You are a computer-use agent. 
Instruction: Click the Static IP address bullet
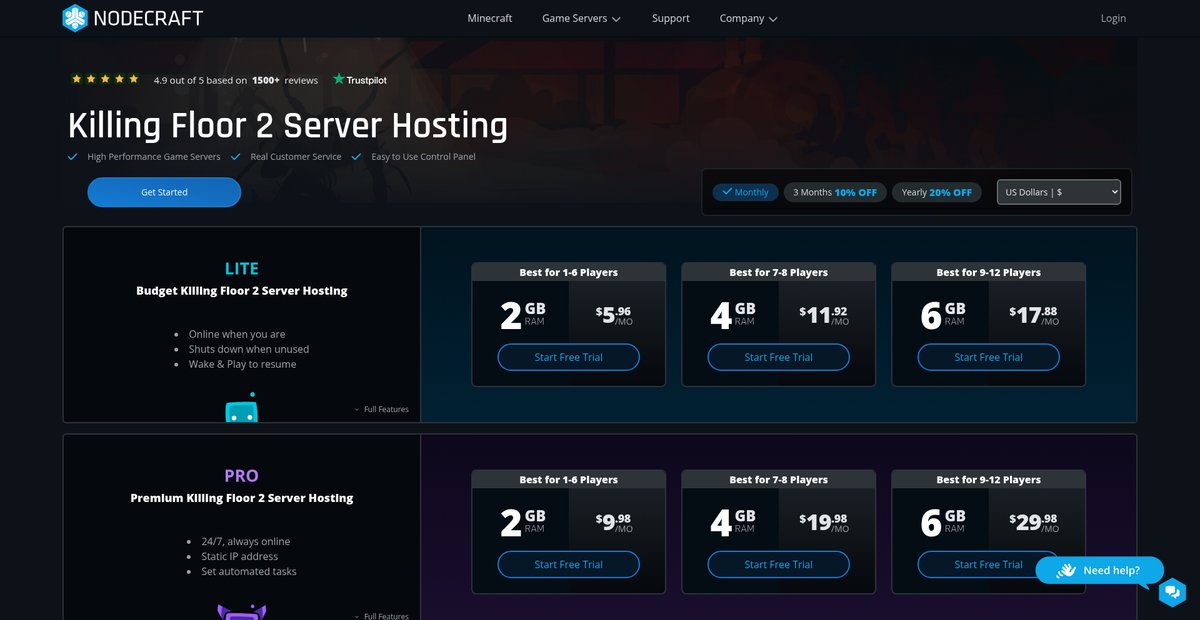pyautogui.click(x=239, y=556)
